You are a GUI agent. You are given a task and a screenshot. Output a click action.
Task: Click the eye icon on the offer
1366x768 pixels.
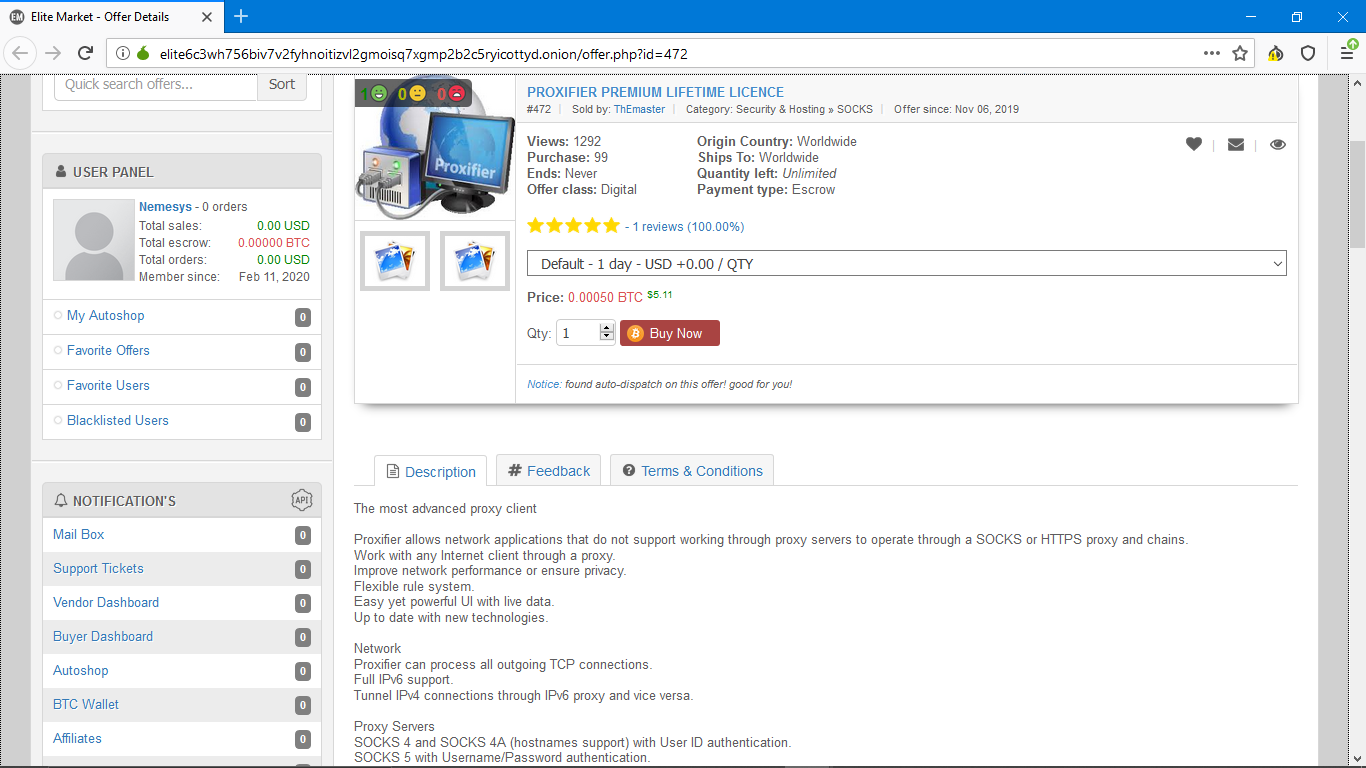[1278, 144]
